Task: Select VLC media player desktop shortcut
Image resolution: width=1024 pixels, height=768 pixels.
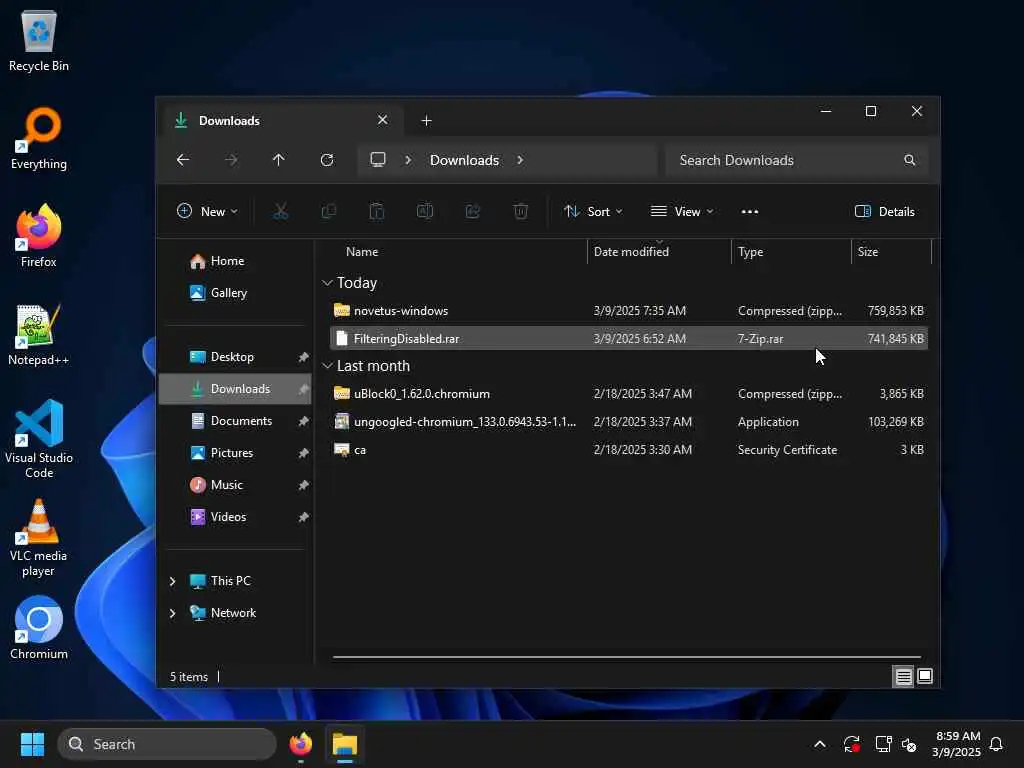Action: (39, 537)
